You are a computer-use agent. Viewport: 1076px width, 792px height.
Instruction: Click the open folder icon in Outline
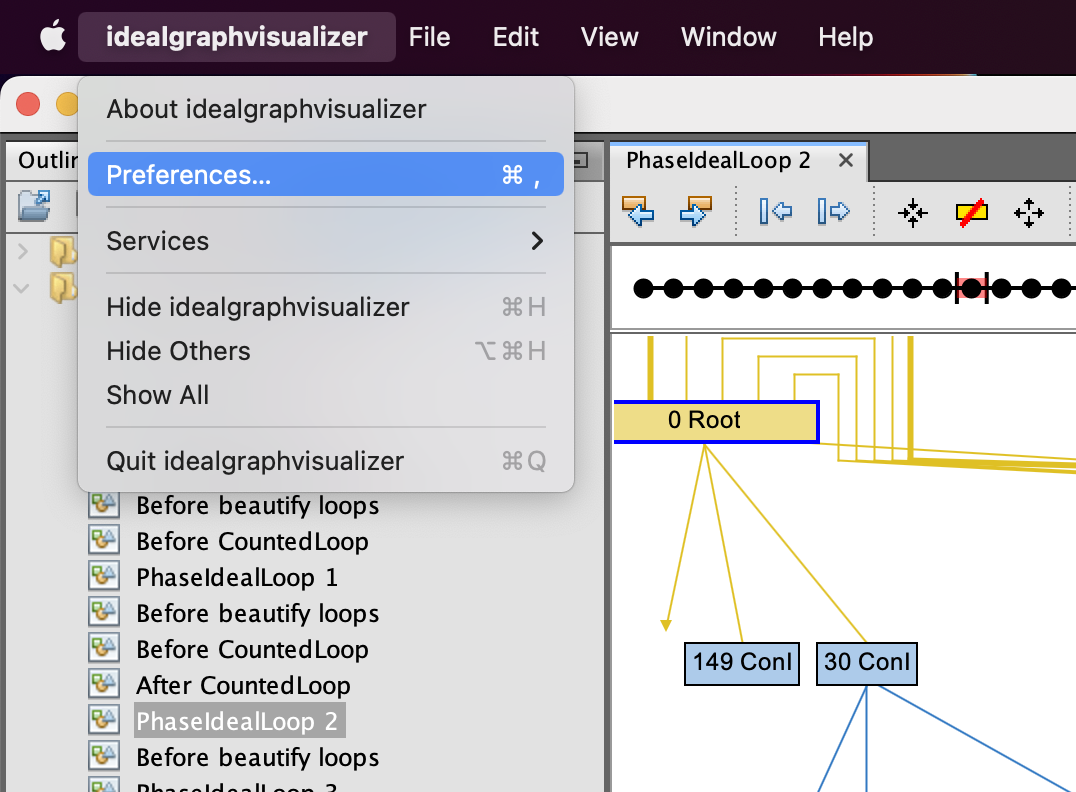pos(35,206)
